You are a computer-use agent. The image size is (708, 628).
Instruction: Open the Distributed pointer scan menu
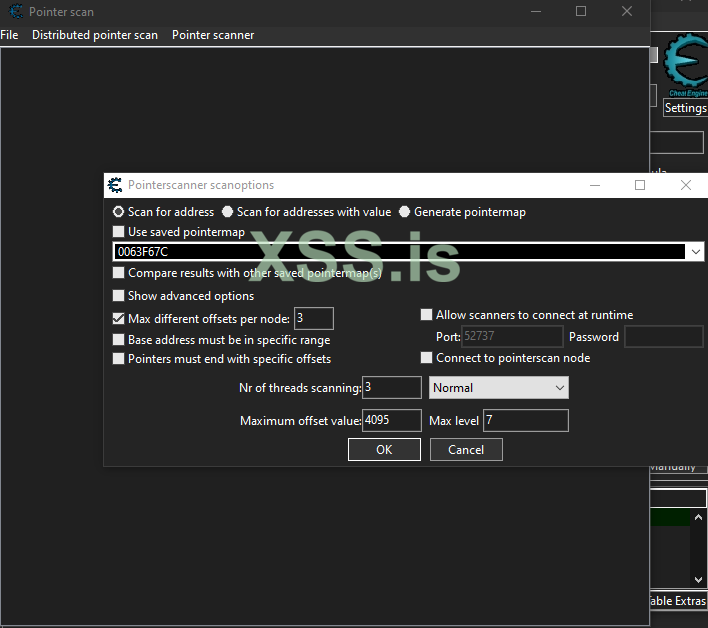pyautogui.click(x=95, y=35)
